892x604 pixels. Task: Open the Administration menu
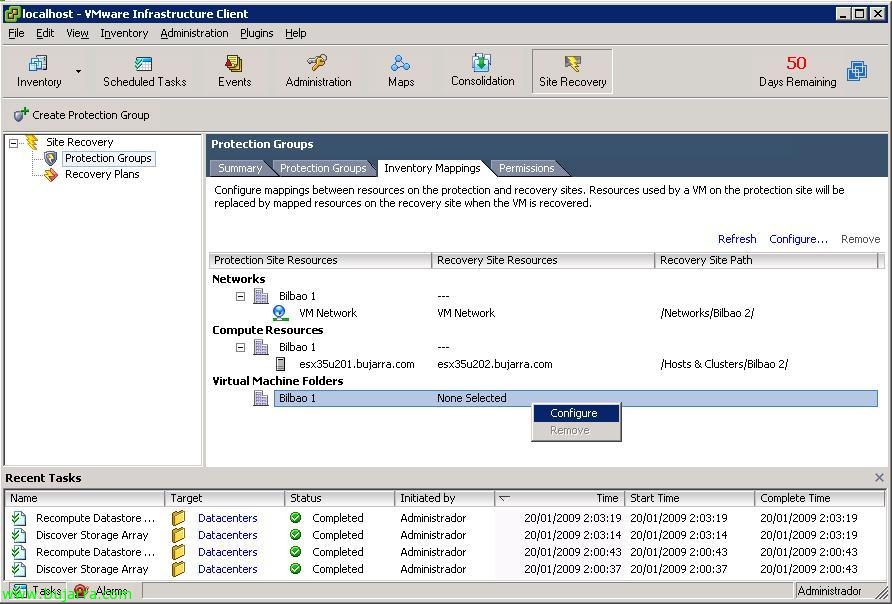point(194,33)
